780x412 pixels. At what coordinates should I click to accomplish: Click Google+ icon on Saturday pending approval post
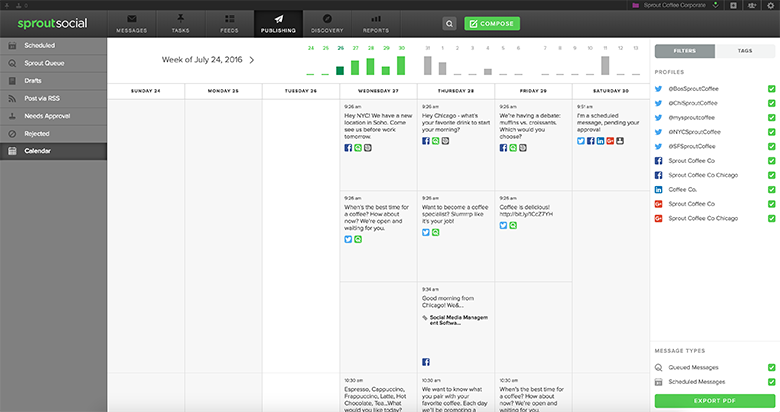[x=610, y=141]
